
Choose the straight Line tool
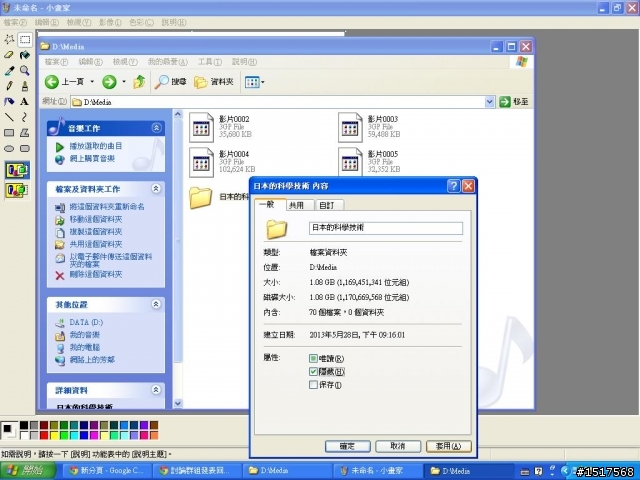(x=9, y=117)
